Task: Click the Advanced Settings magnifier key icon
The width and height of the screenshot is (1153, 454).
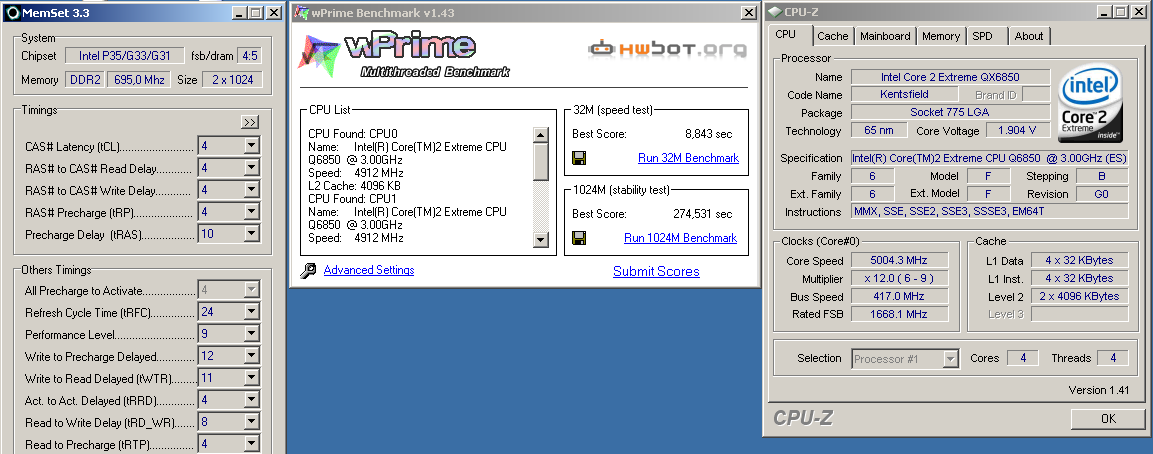Action: point(308,271)
